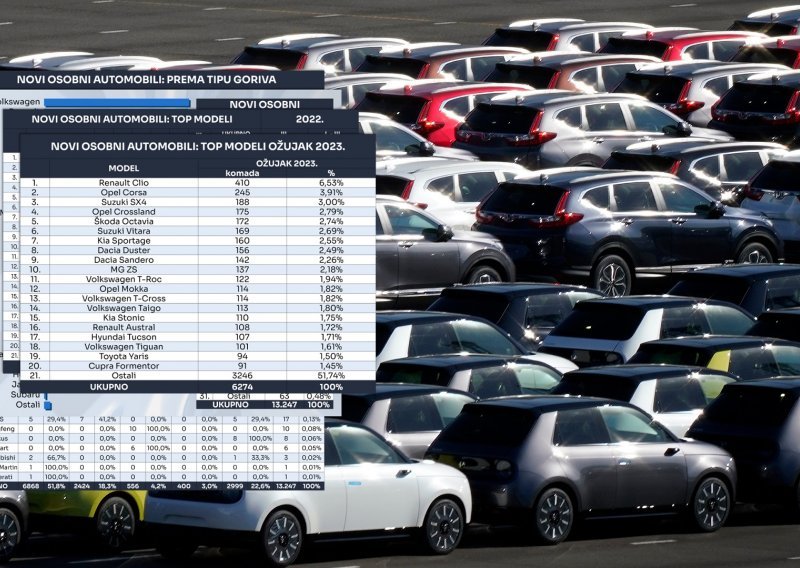Click the 3246 value in the Ostali row
The image size is (800, 568).
pyautogui.click(x=242, y=376)
